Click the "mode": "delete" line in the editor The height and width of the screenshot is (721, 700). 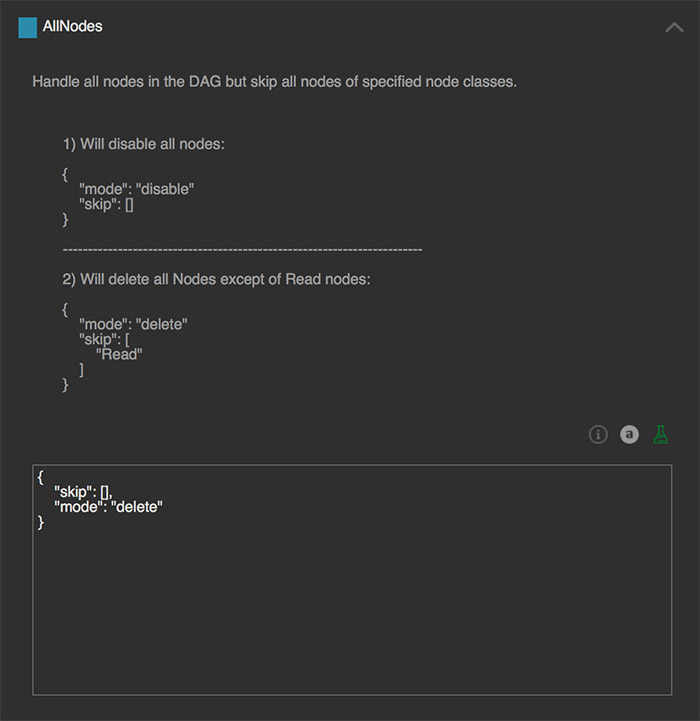pos(108,507)
